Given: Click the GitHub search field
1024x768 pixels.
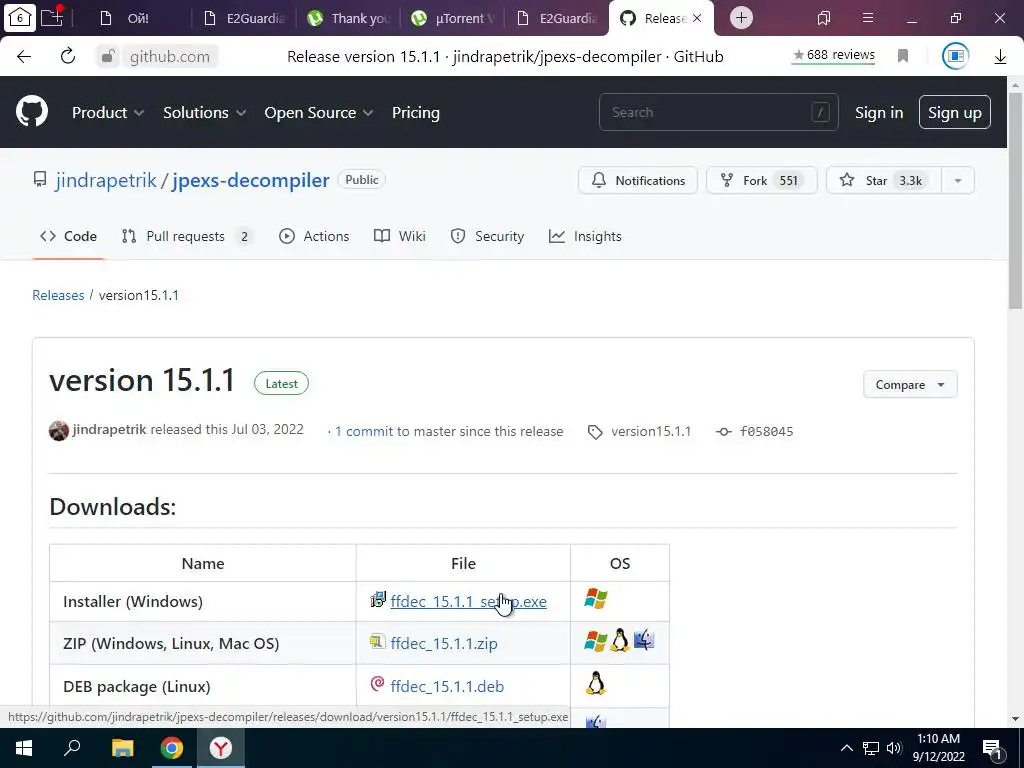Looking at the screenshot, I should tap(718, 112).
